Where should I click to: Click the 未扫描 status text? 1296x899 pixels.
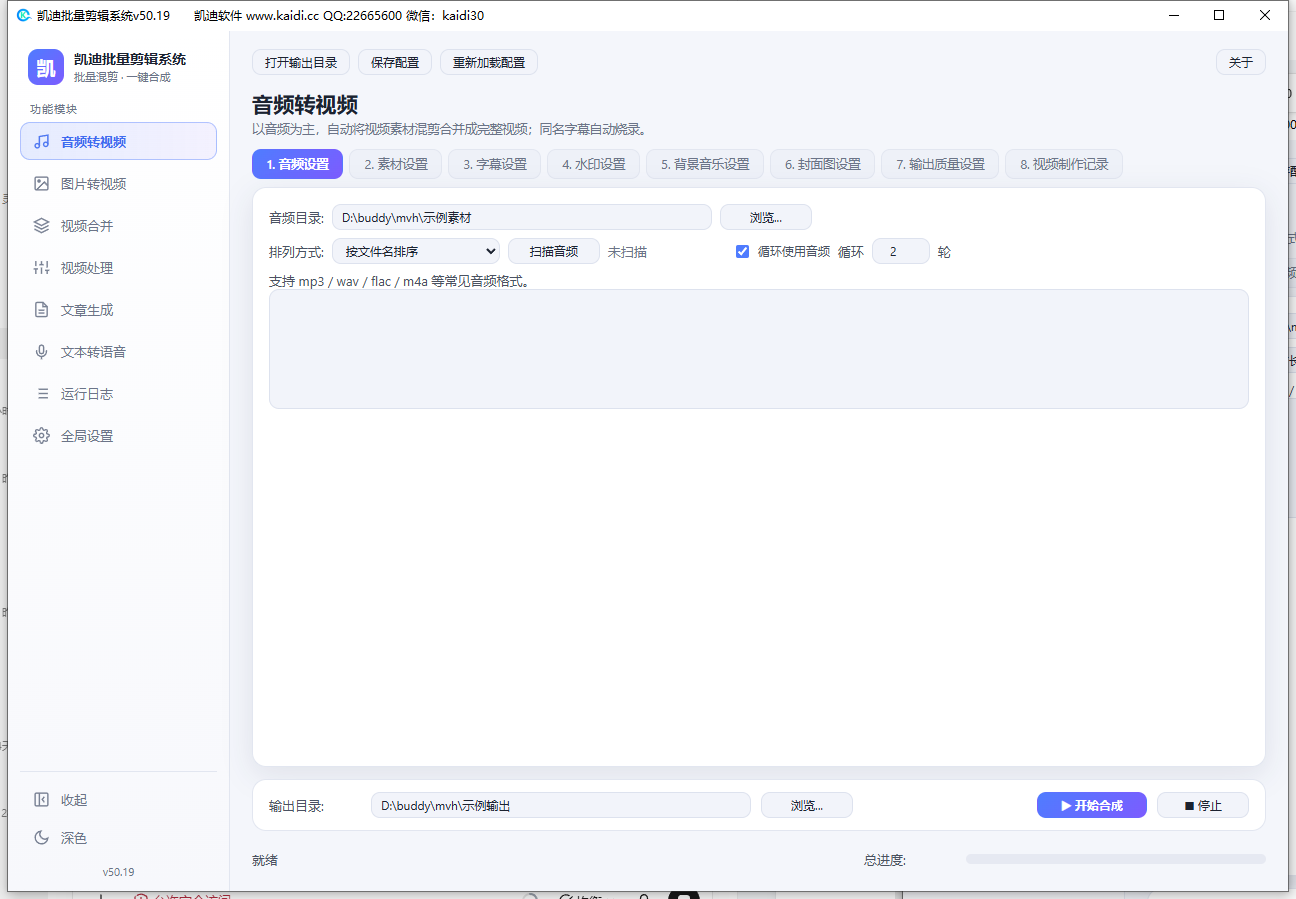click(627, 252)
